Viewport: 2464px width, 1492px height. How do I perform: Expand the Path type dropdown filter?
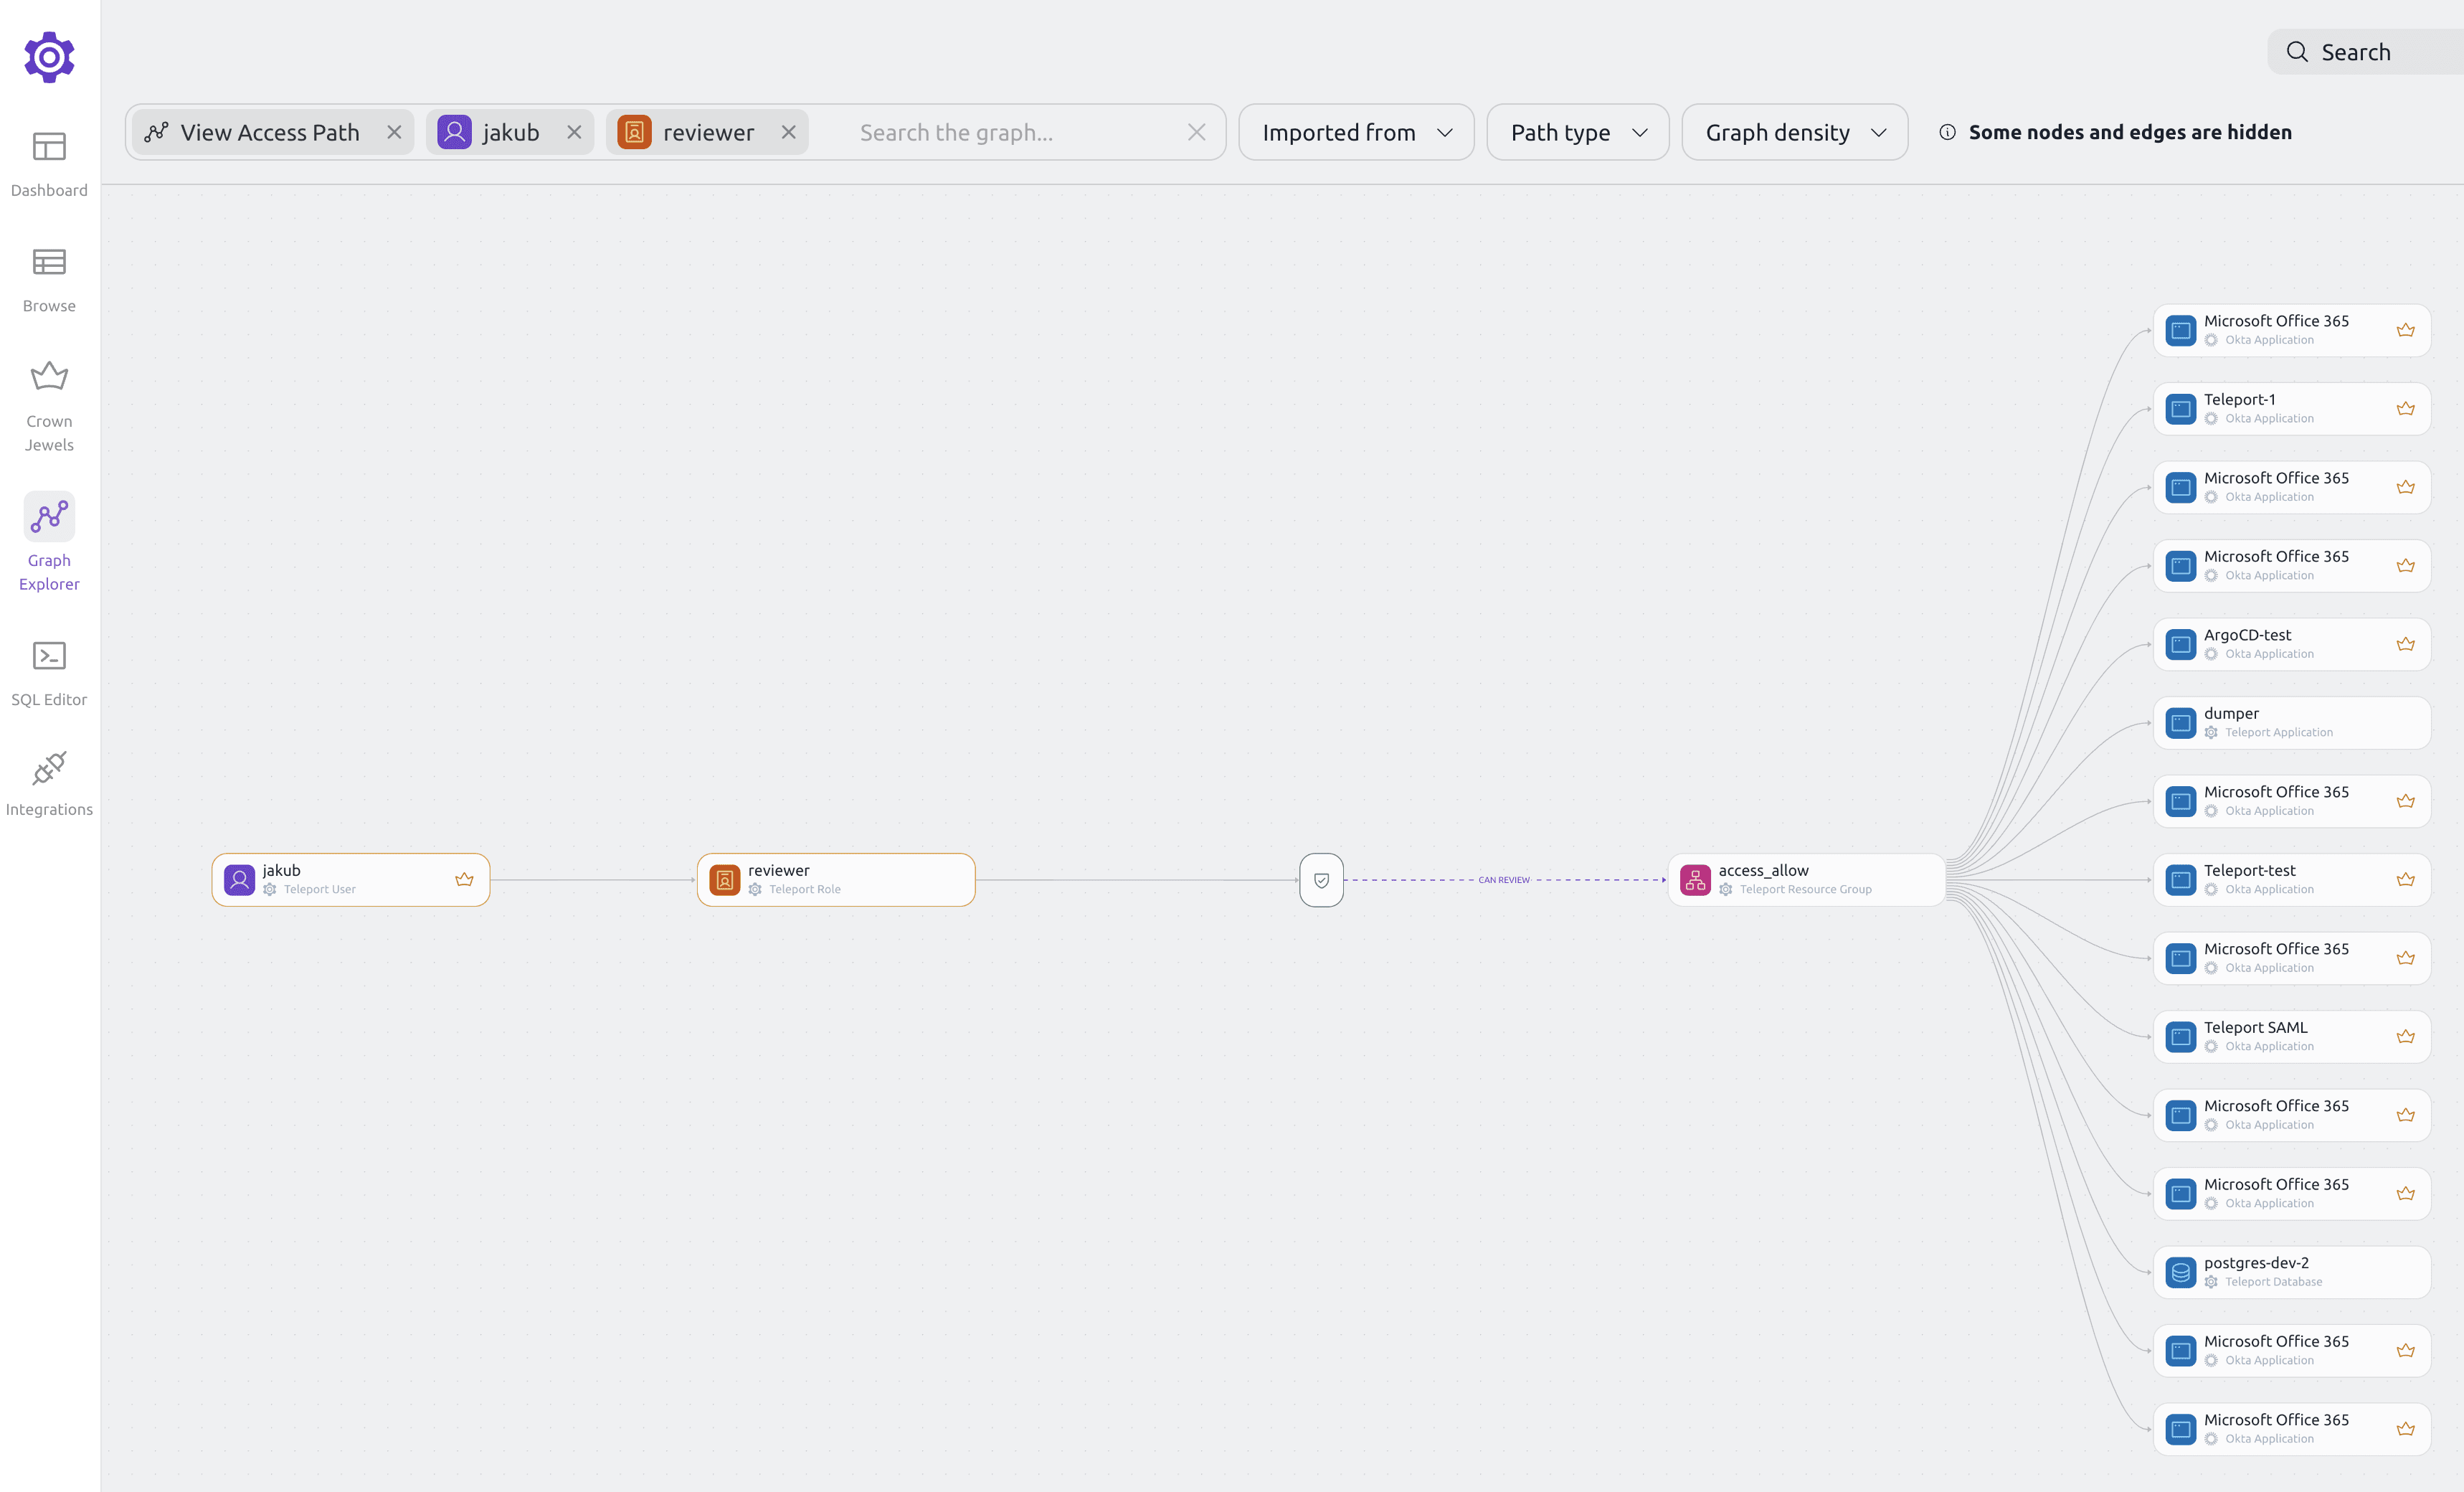[1577, 132]
